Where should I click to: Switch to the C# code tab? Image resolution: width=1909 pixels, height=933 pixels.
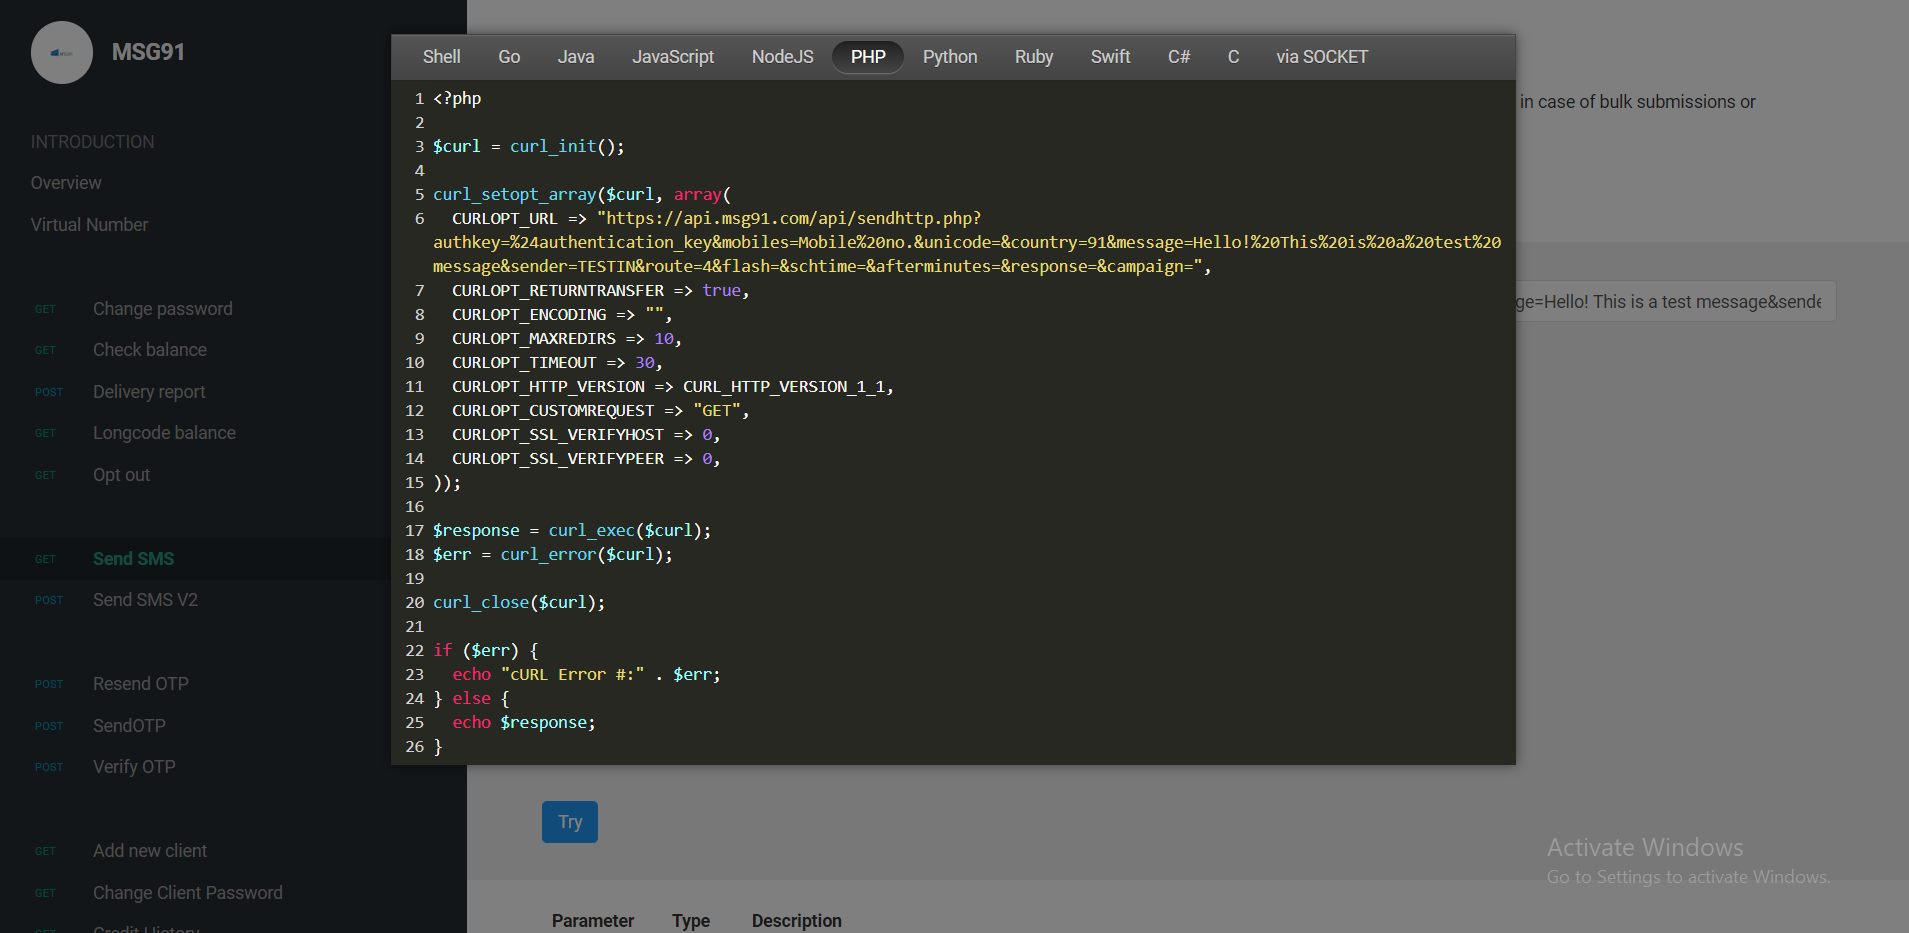[1179, 57]
